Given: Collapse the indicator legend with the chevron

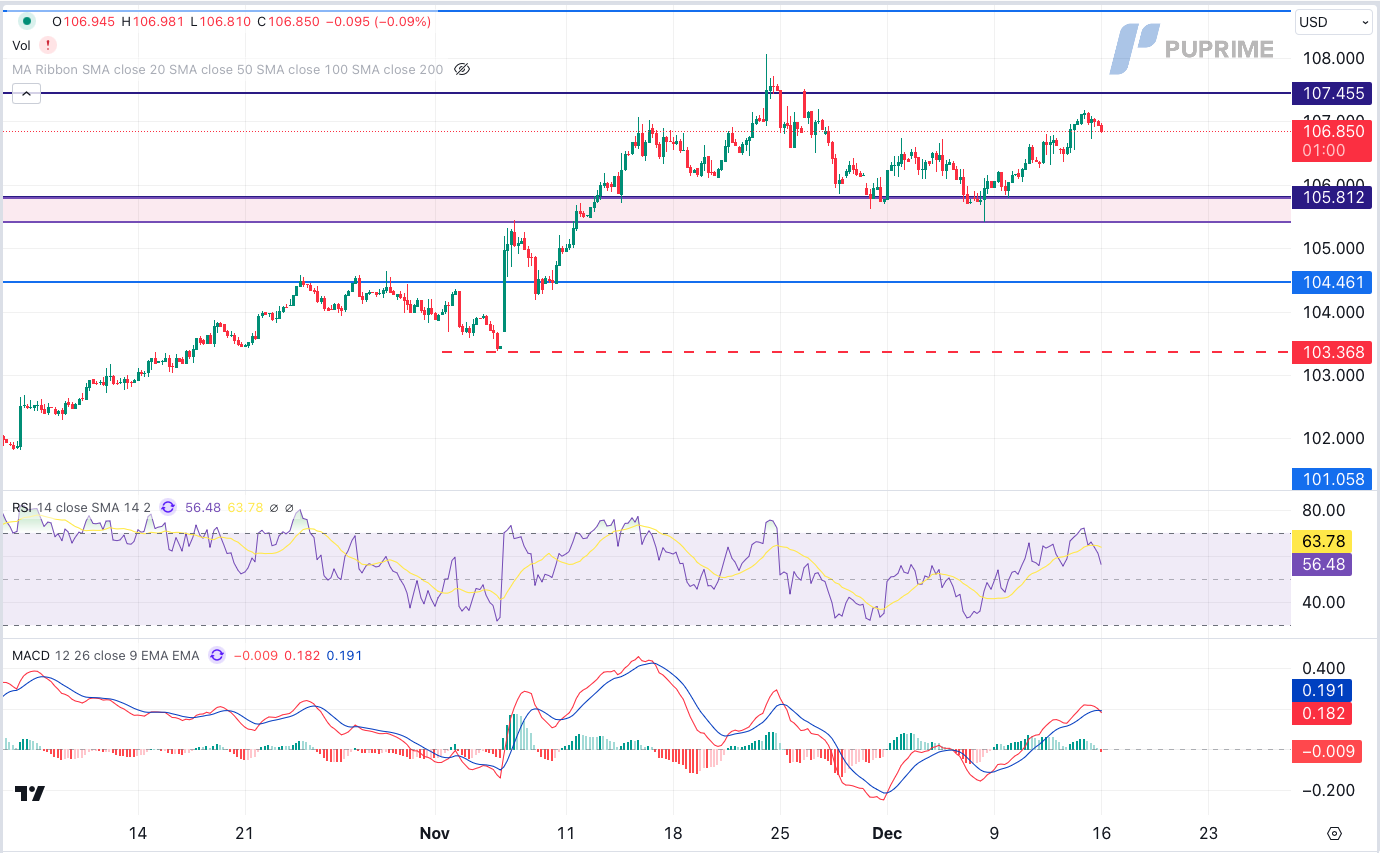Looking at the screenshot, I should pyautogui.click(x=26, y=95).
